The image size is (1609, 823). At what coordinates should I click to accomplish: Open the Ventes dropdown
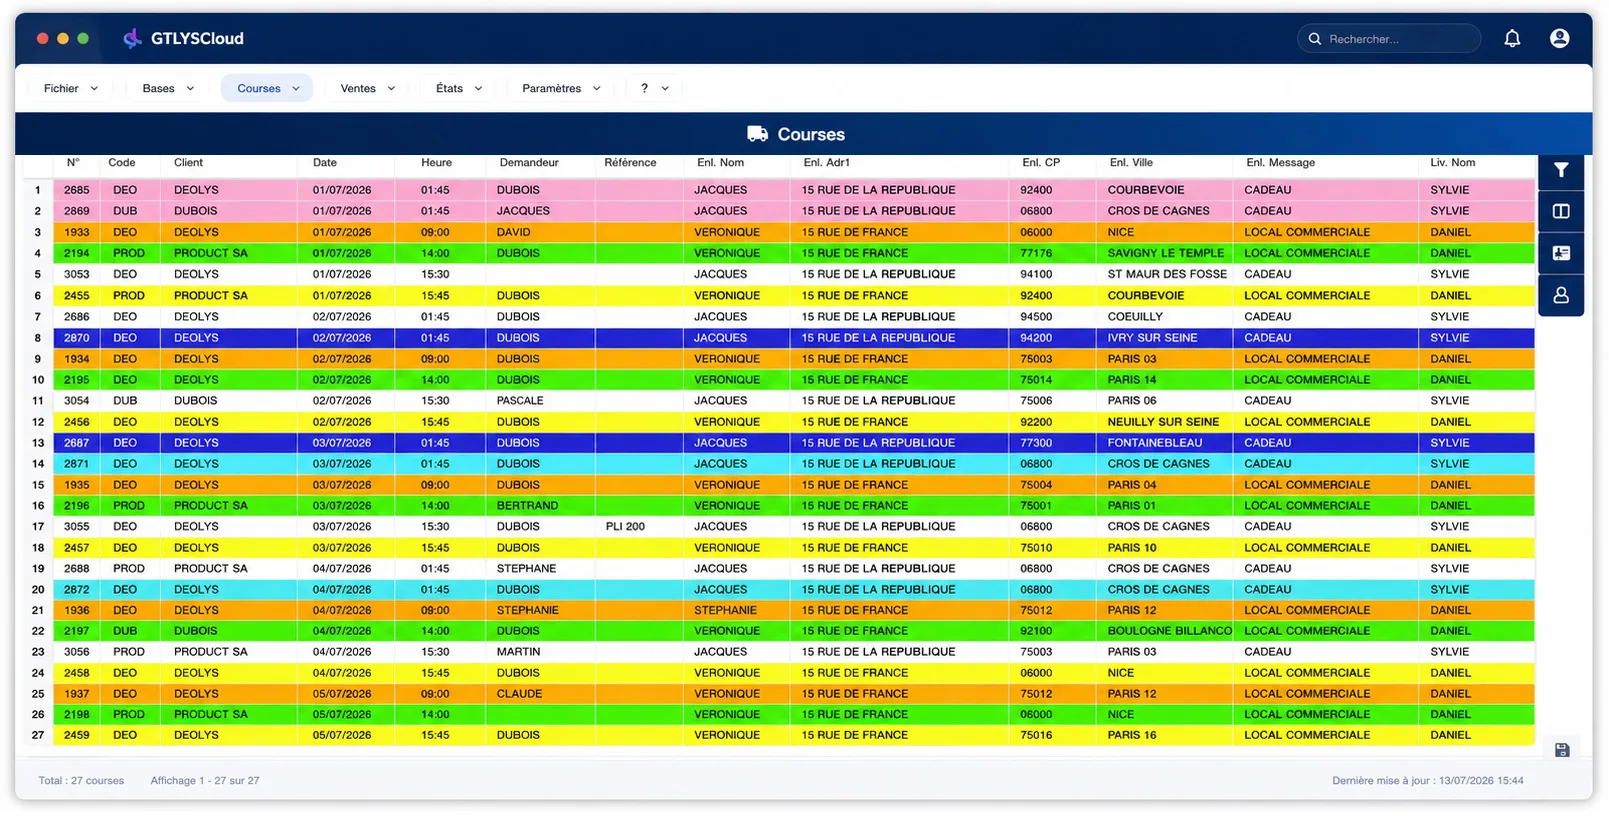(x=368, y=88)
